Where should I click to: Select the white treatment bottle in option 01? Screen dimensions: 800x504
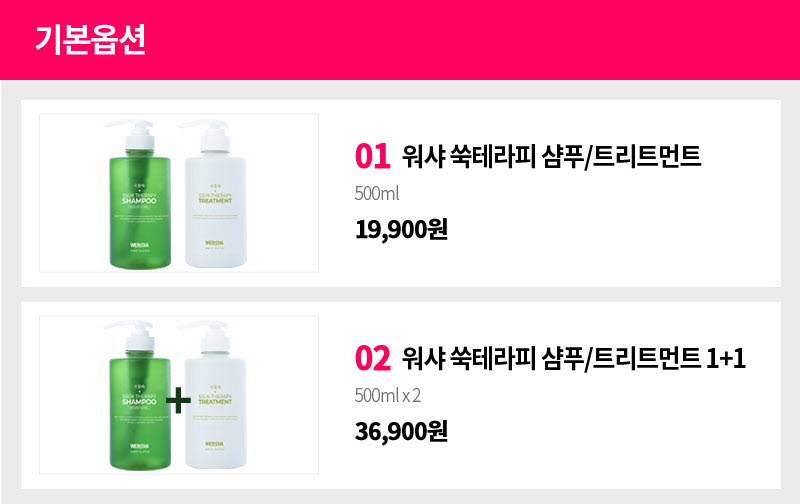(215, 194)
